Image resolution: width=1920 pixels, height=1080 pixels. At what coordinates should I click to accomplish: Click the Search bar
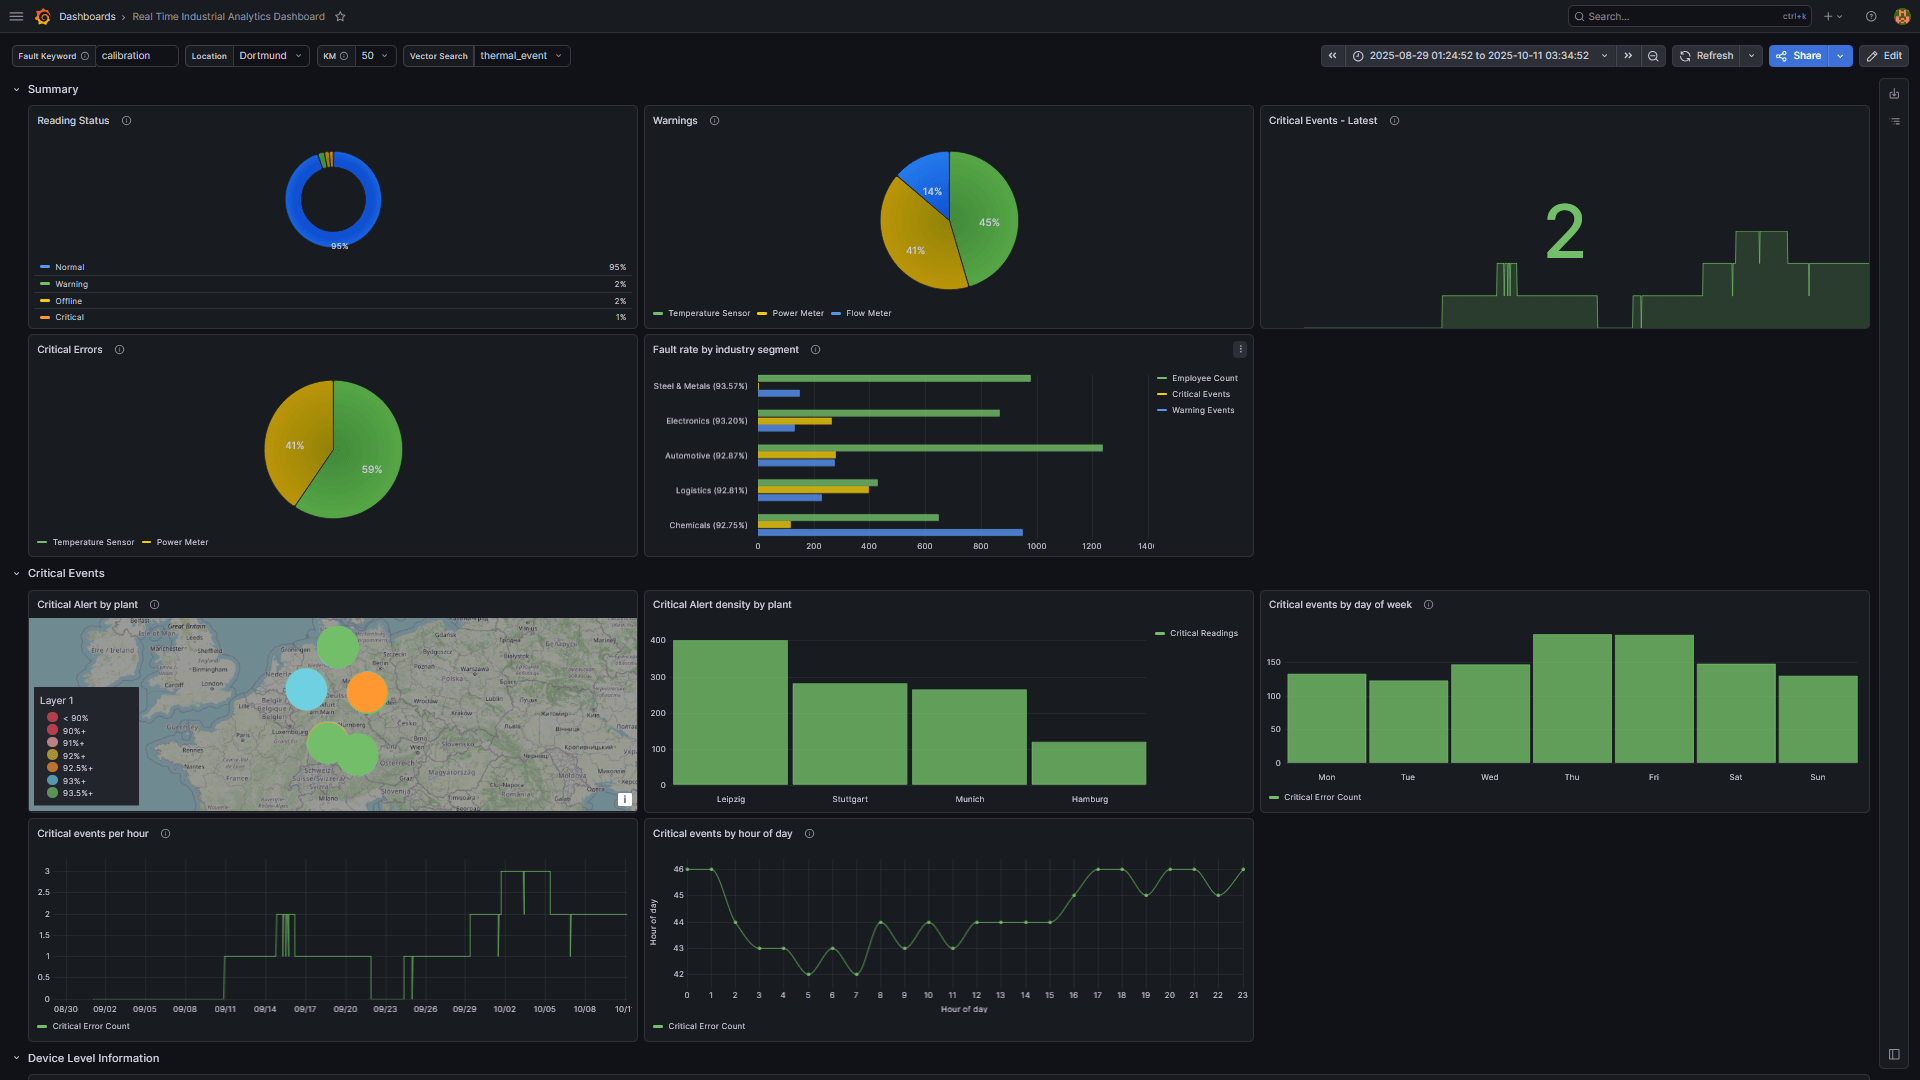pos(1690,16)
